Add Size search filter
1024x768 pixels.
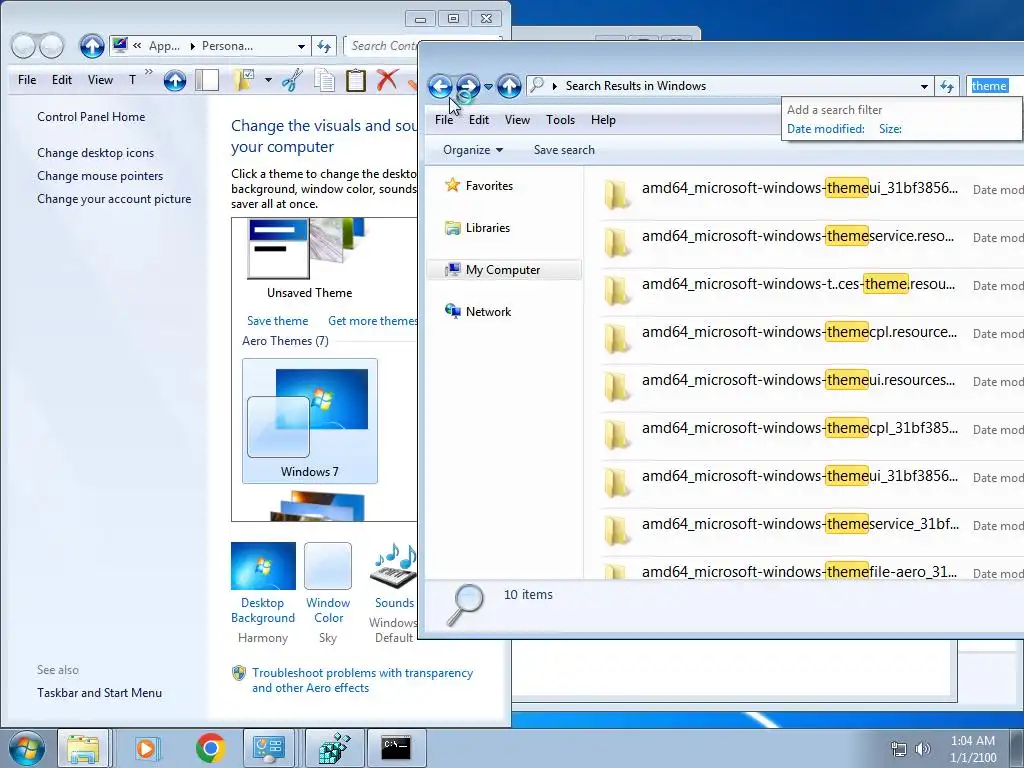click(x=890, y=129)
